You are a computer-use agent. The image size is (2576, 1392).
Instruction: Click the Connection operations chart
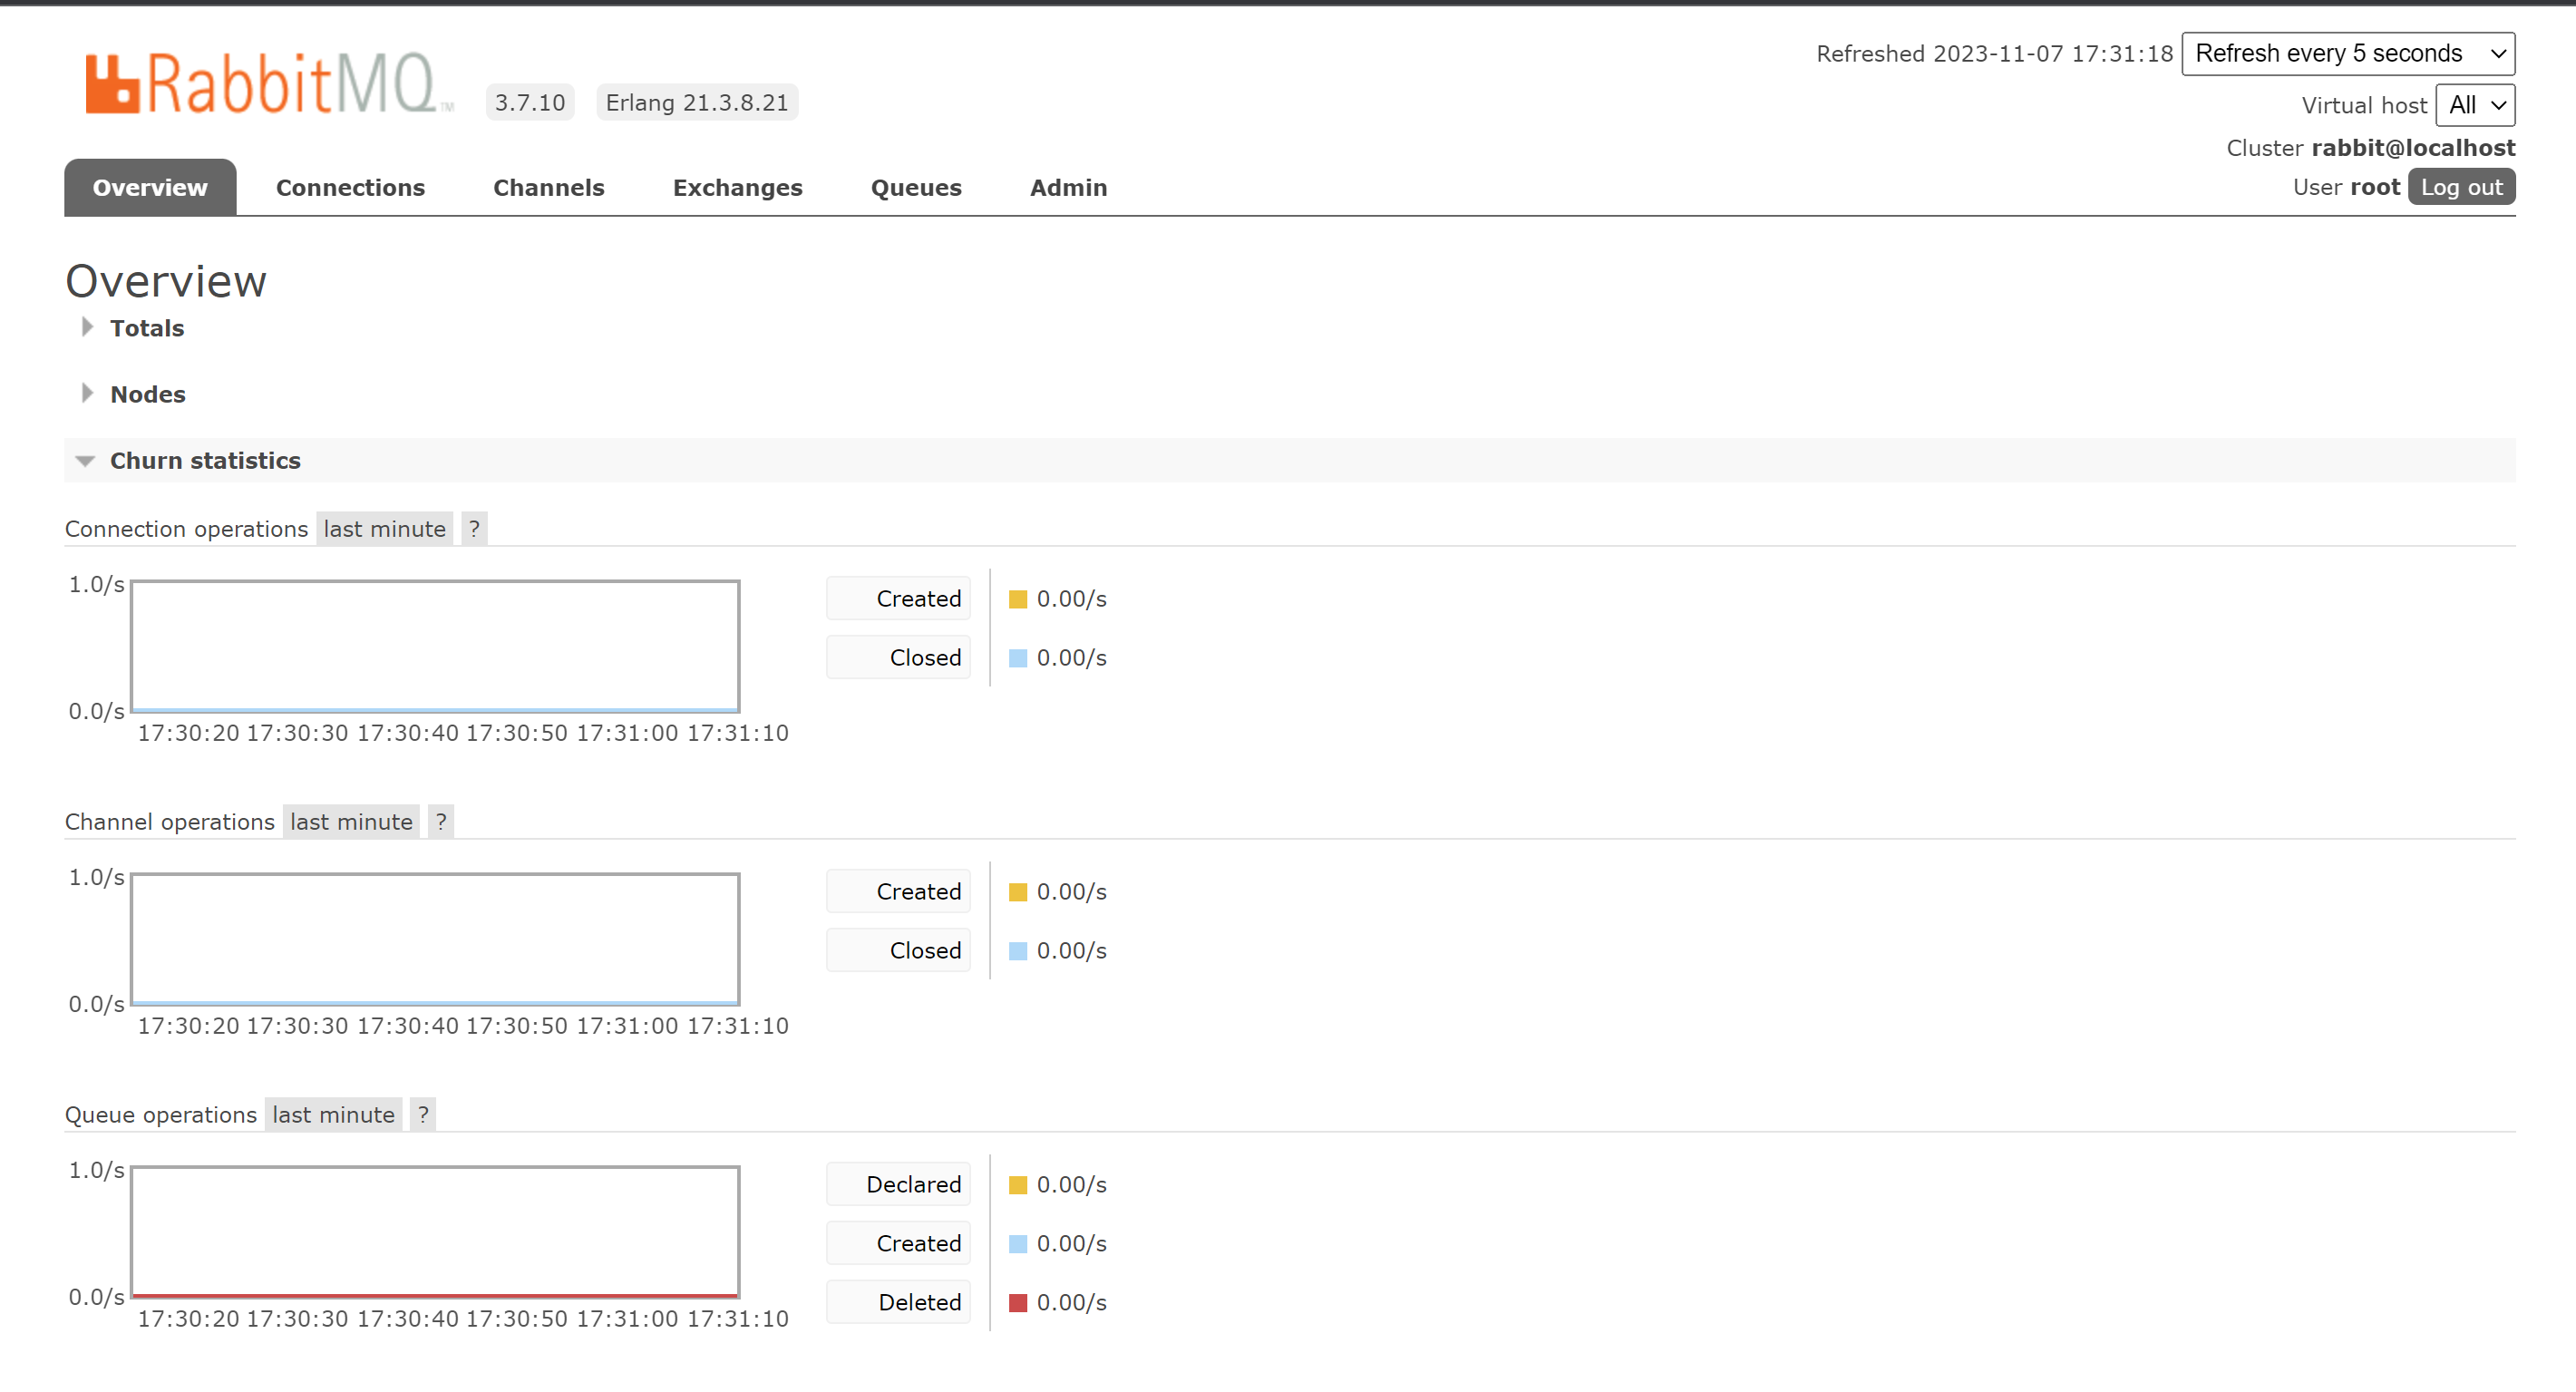tap(435, 647)
